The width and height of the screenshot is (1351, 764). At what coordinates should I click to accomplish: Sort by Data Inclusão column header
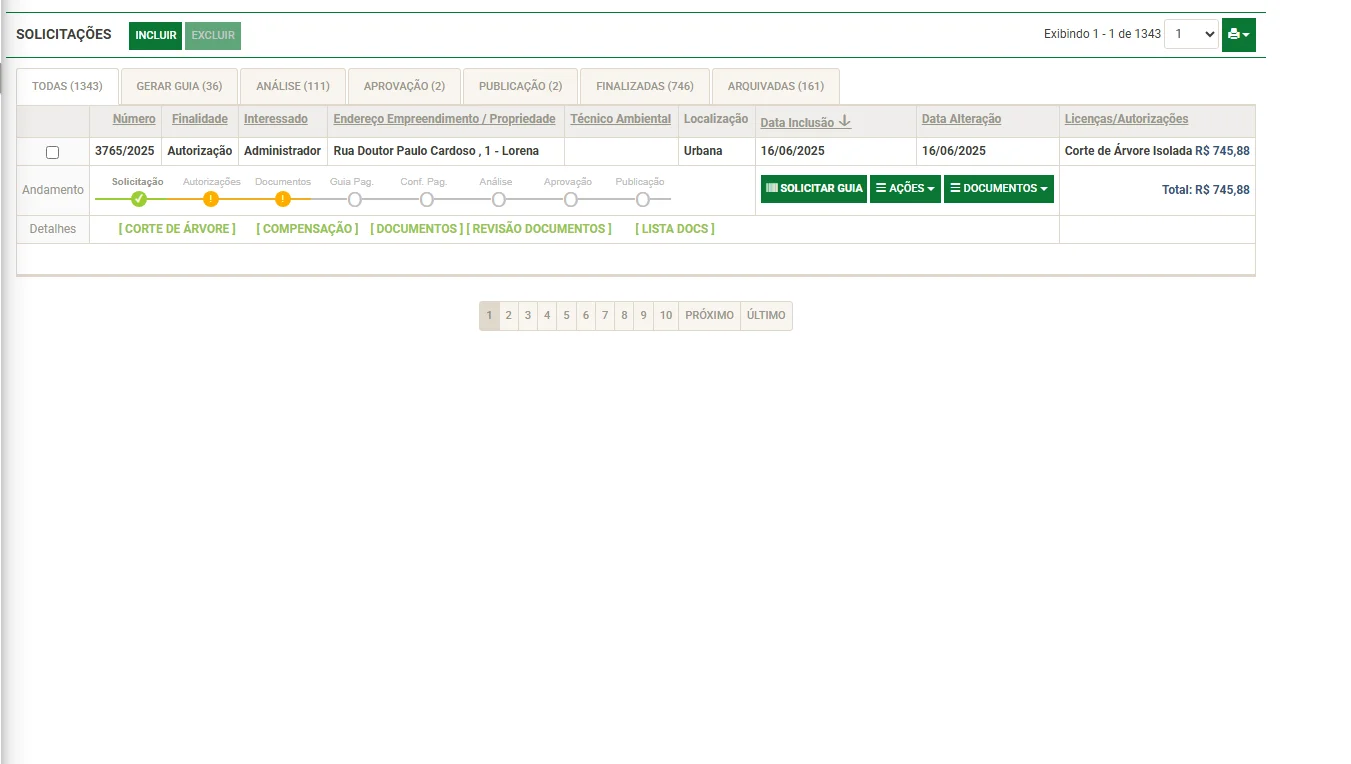[x=797, y=123]
